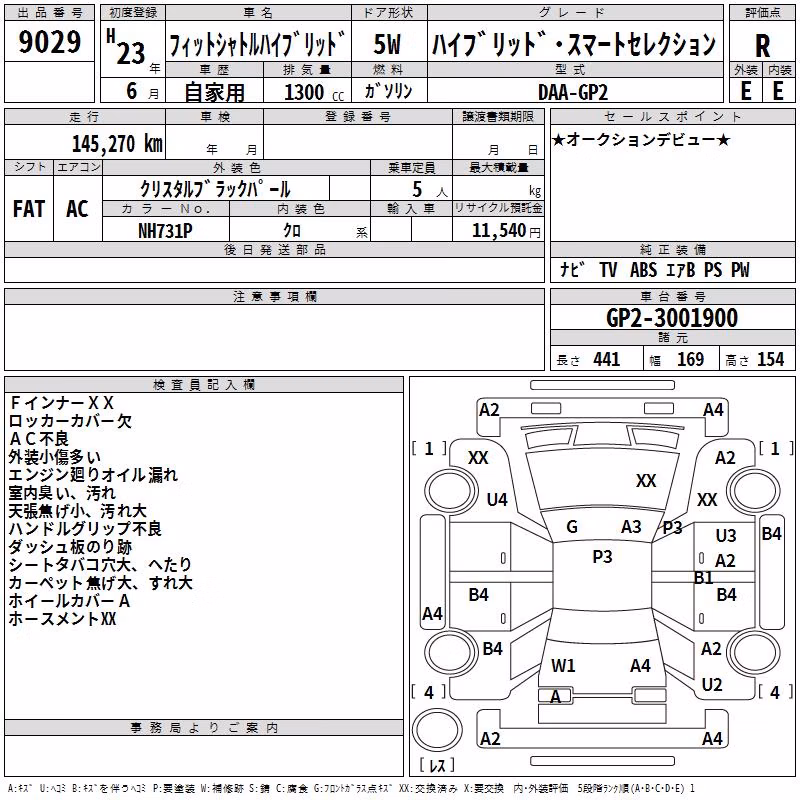
Task: Click the U2 dent mark on diagram
Action: [712, 684]
